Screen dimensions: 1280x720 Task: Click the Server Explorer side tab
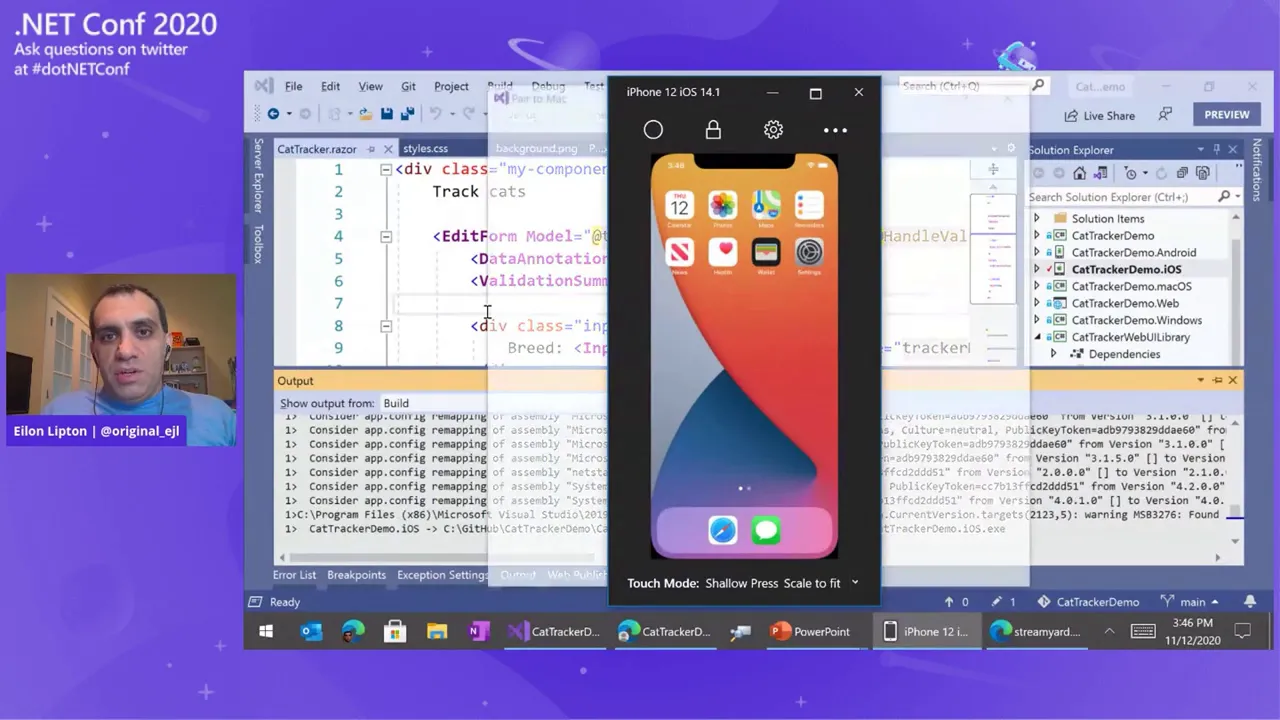point(258,175)
